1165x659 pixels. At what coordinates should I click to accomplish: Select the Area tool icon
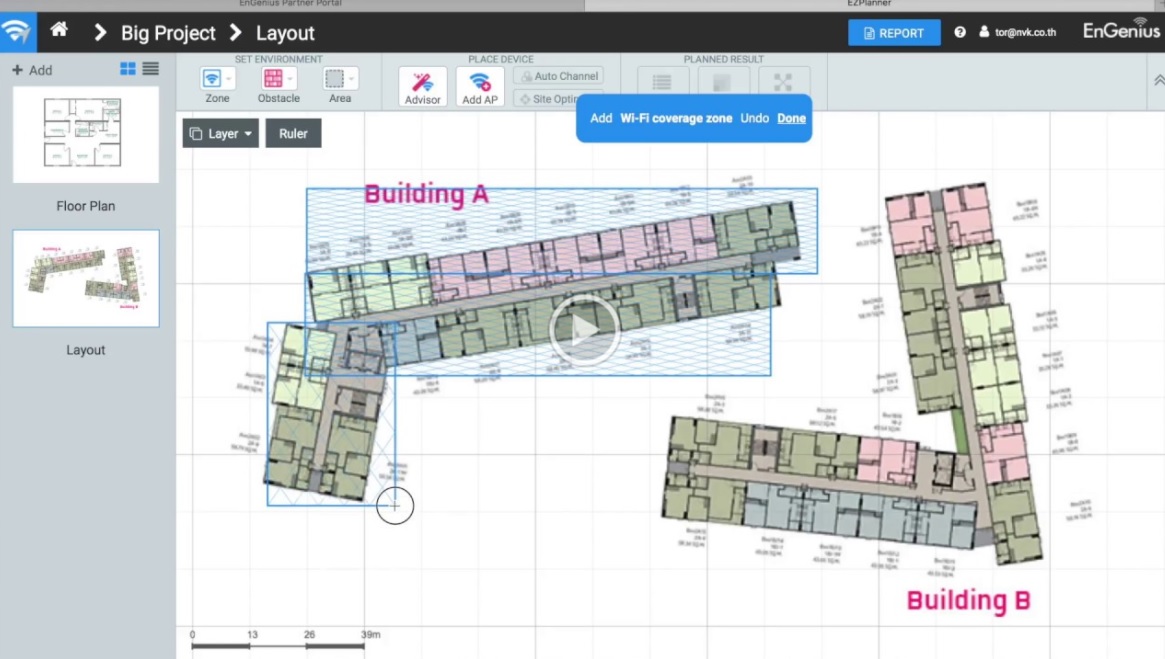[x=334, y=78]
